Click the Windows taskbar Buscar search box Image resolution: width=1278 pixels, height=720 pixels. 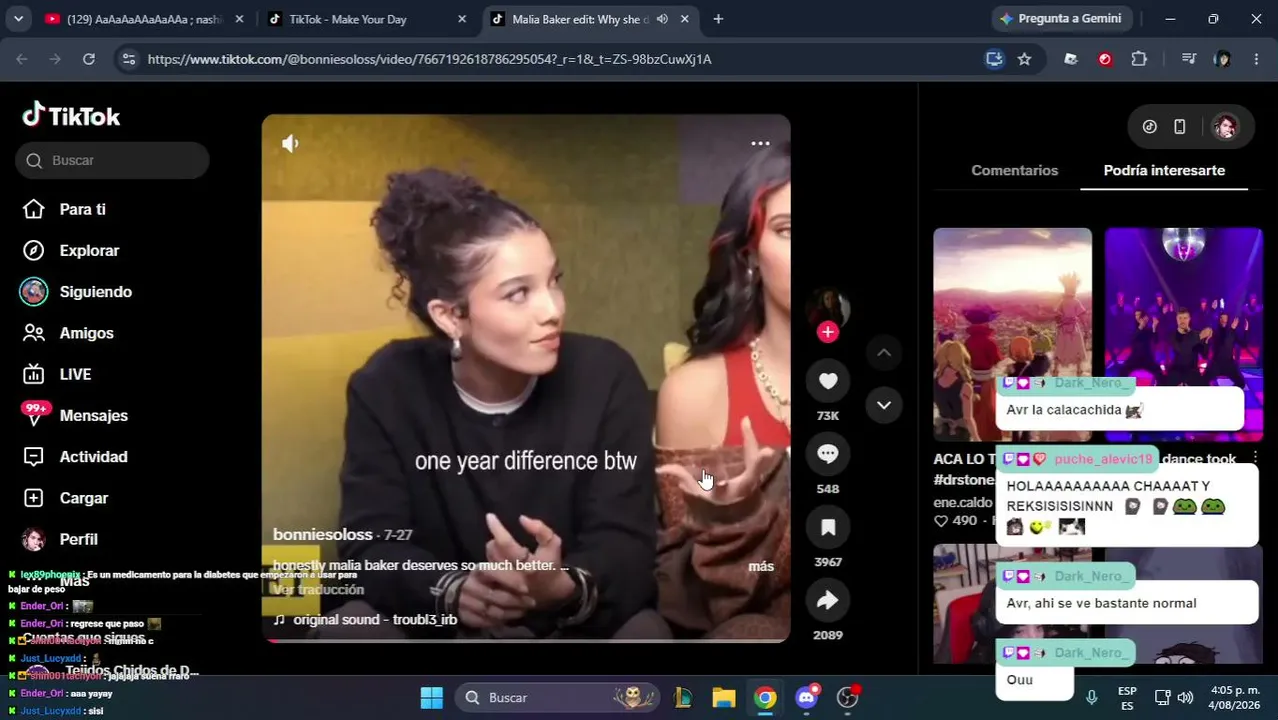click(x=558, y=698)
